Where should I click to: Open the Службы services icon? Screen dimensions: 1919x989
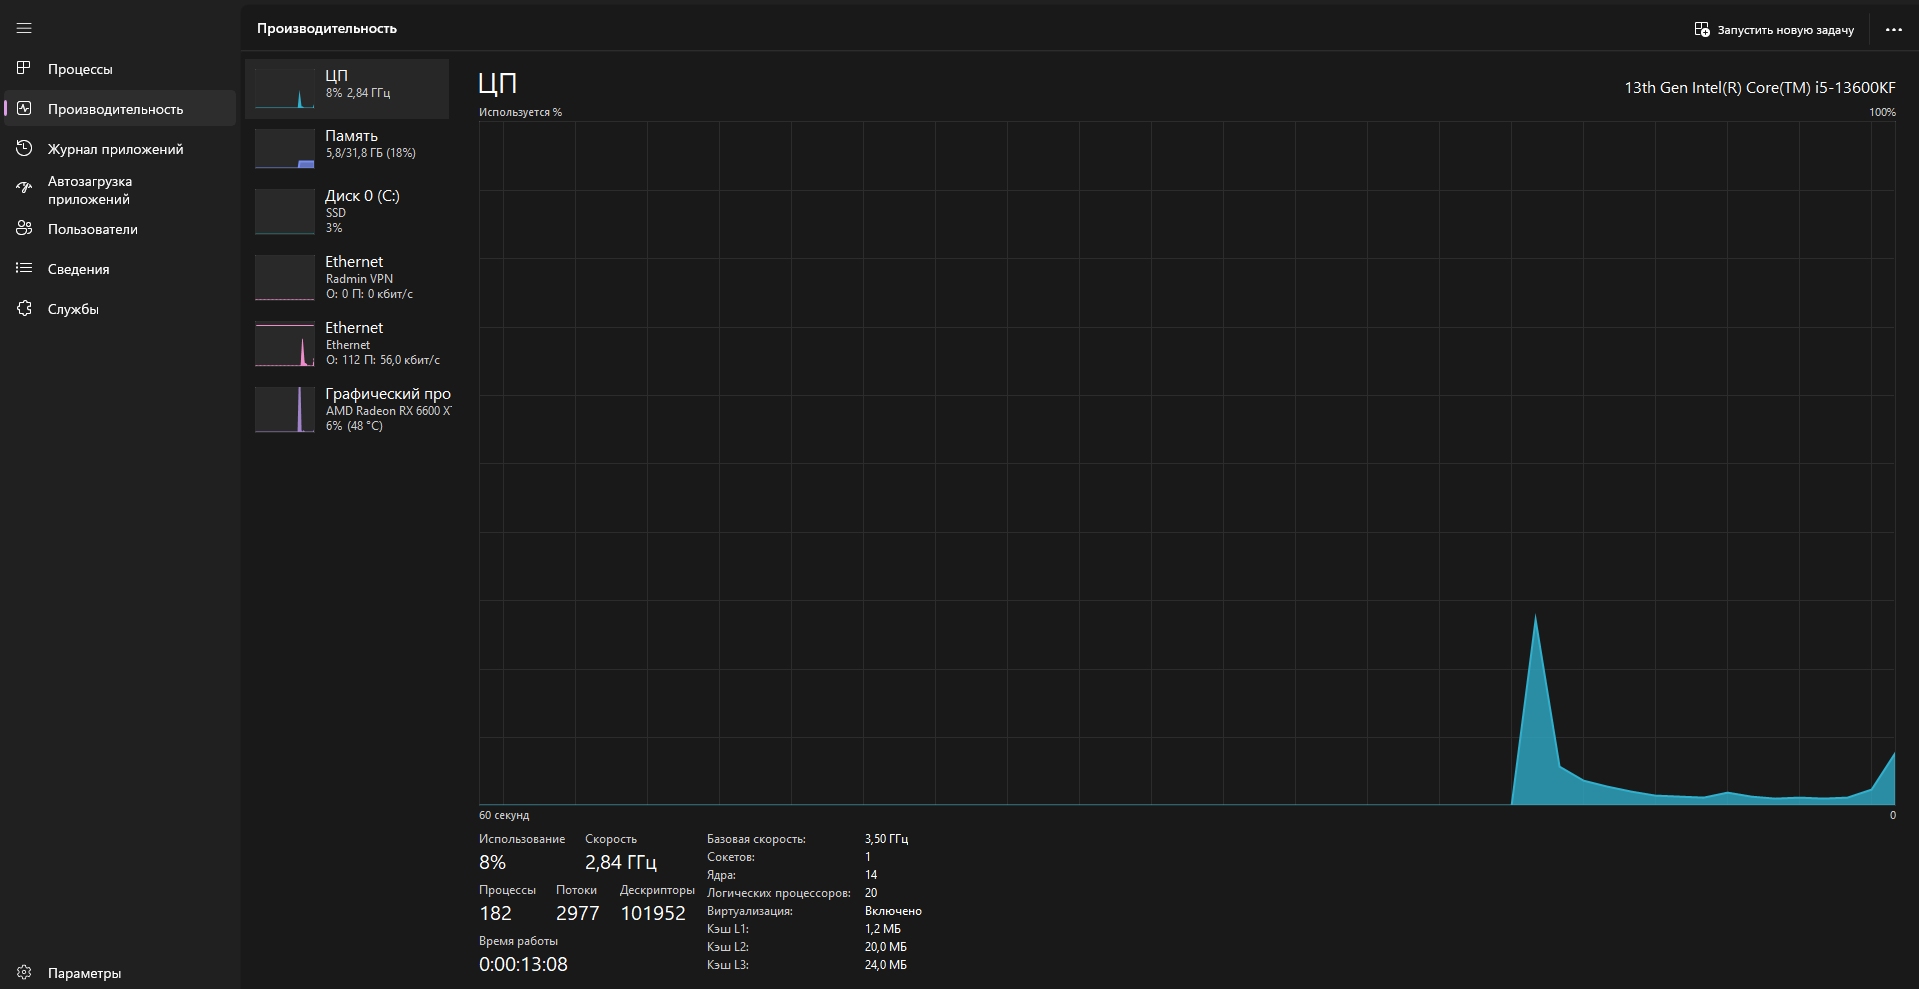point(25,309)
